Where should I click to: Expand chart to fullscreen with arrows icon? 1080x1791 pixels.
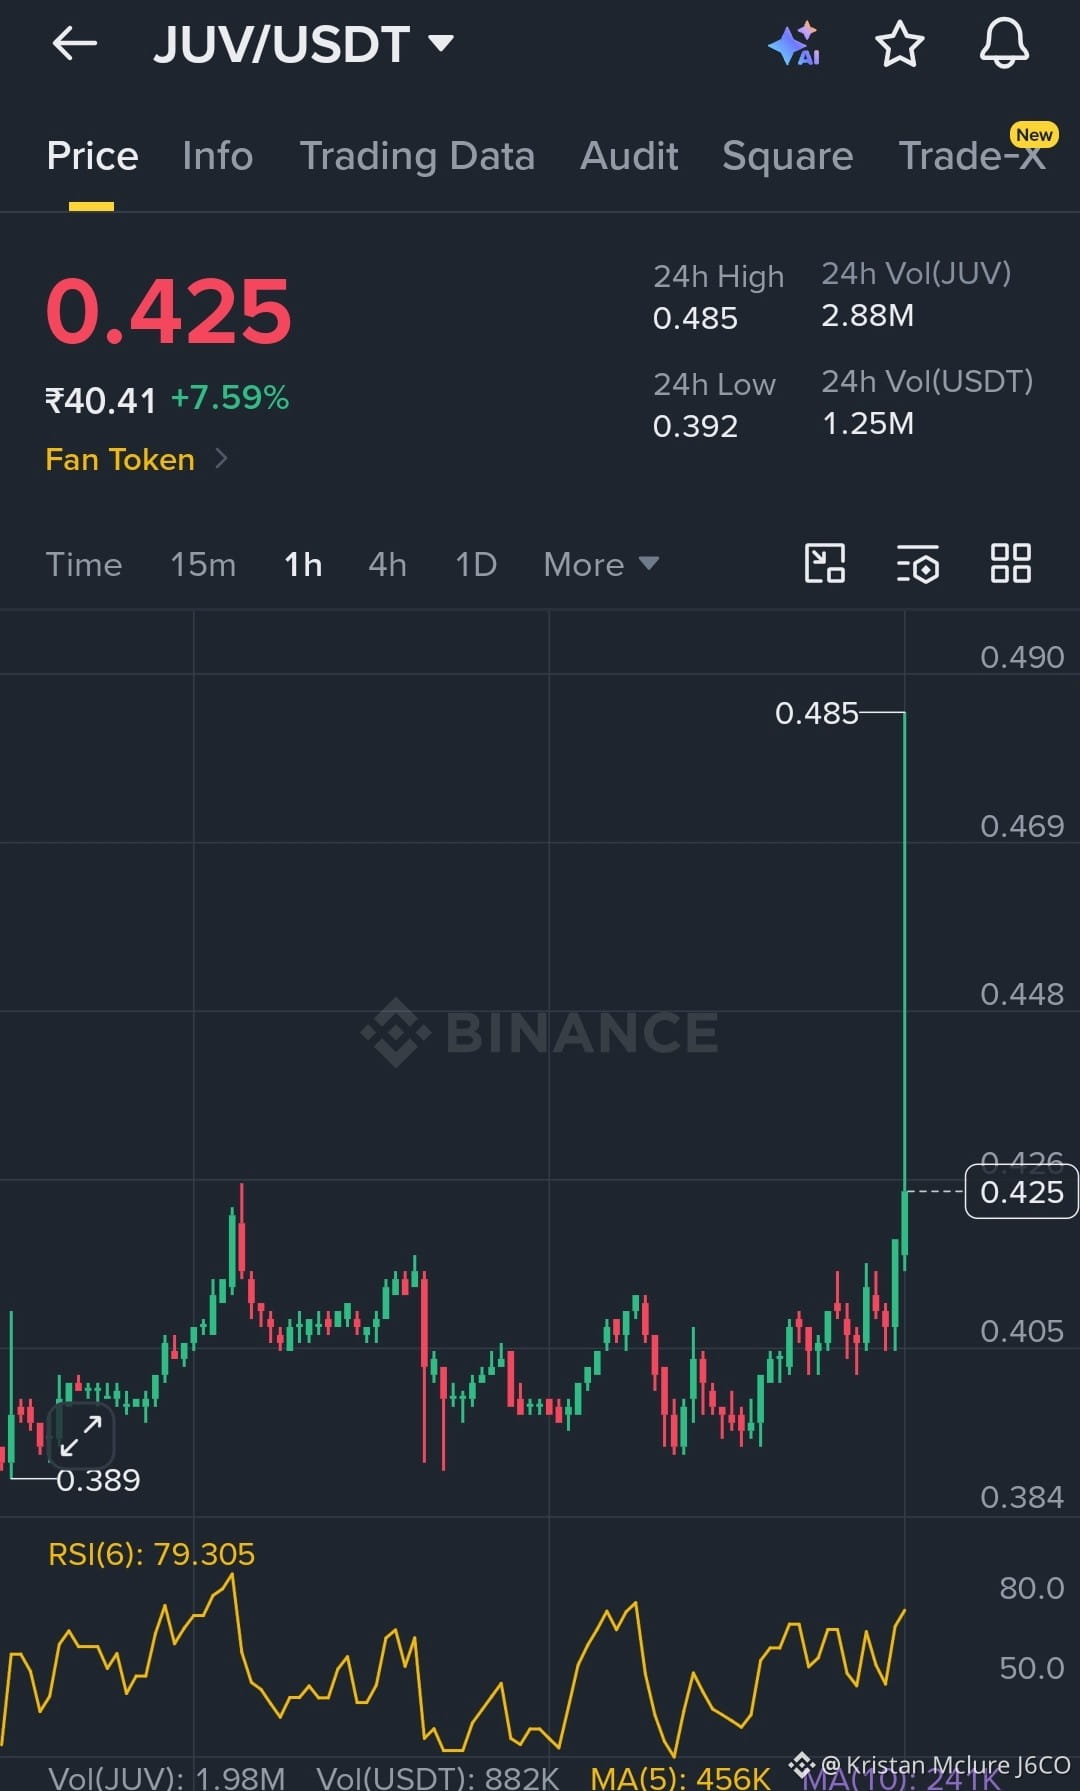pos(81,1435)
